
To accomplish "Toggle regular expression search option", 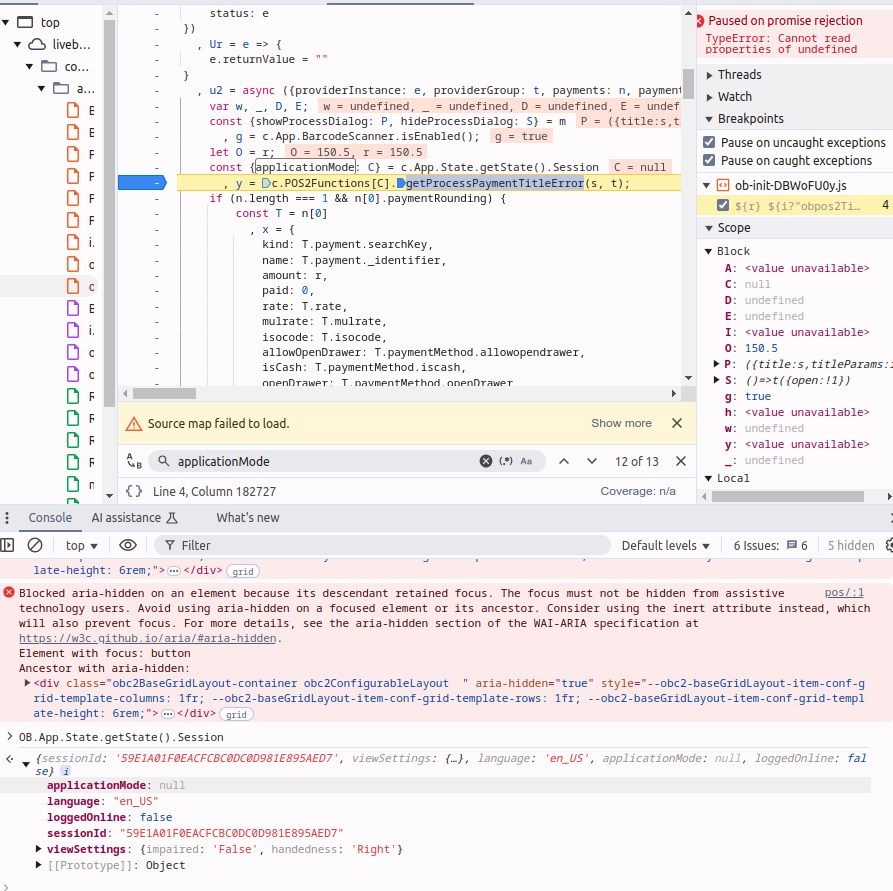I will 506,461.
